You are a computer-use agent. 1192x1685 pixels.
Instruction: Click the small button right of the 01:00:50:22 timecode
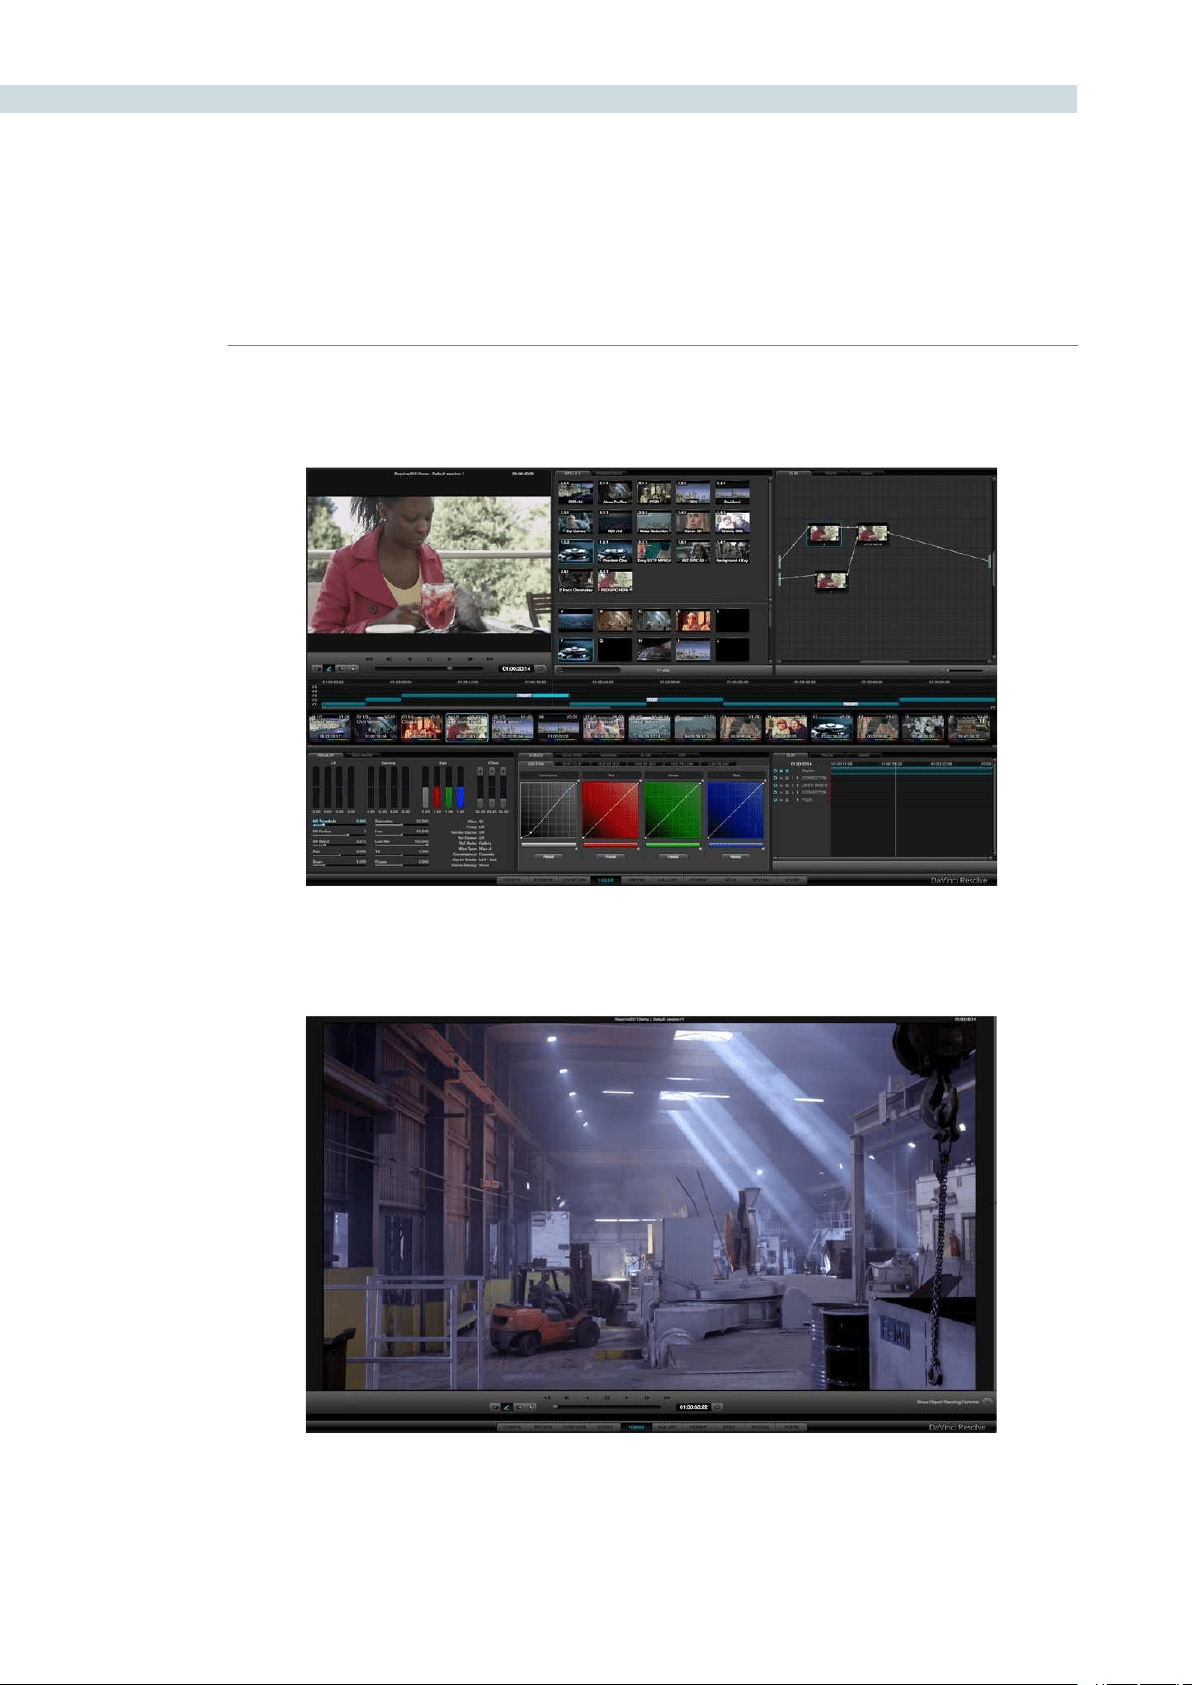click(717, 1406)
